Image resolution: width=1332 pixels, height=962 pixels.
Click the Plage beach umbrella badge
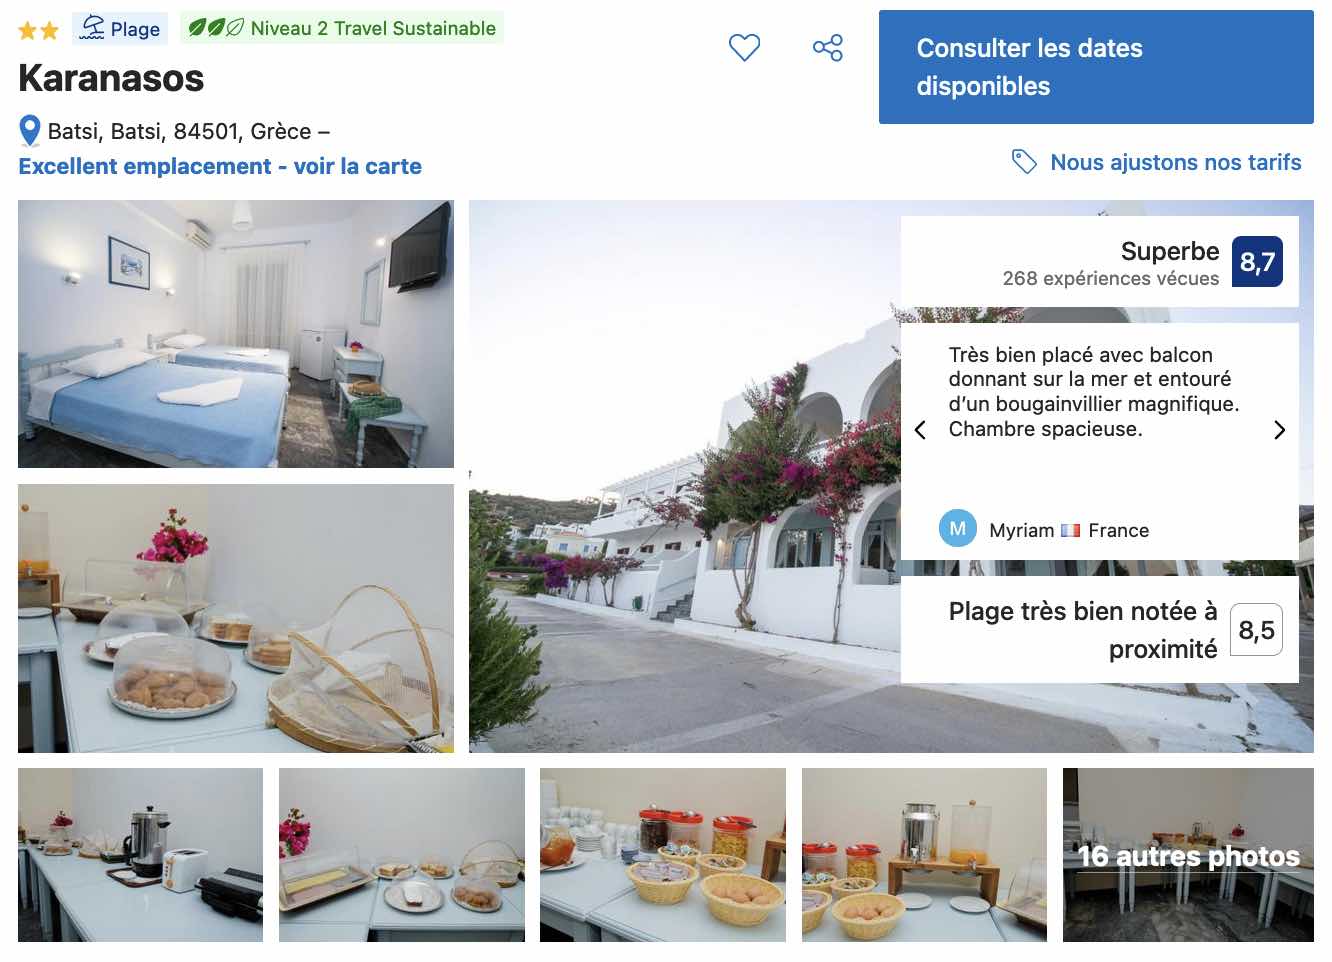120,28
